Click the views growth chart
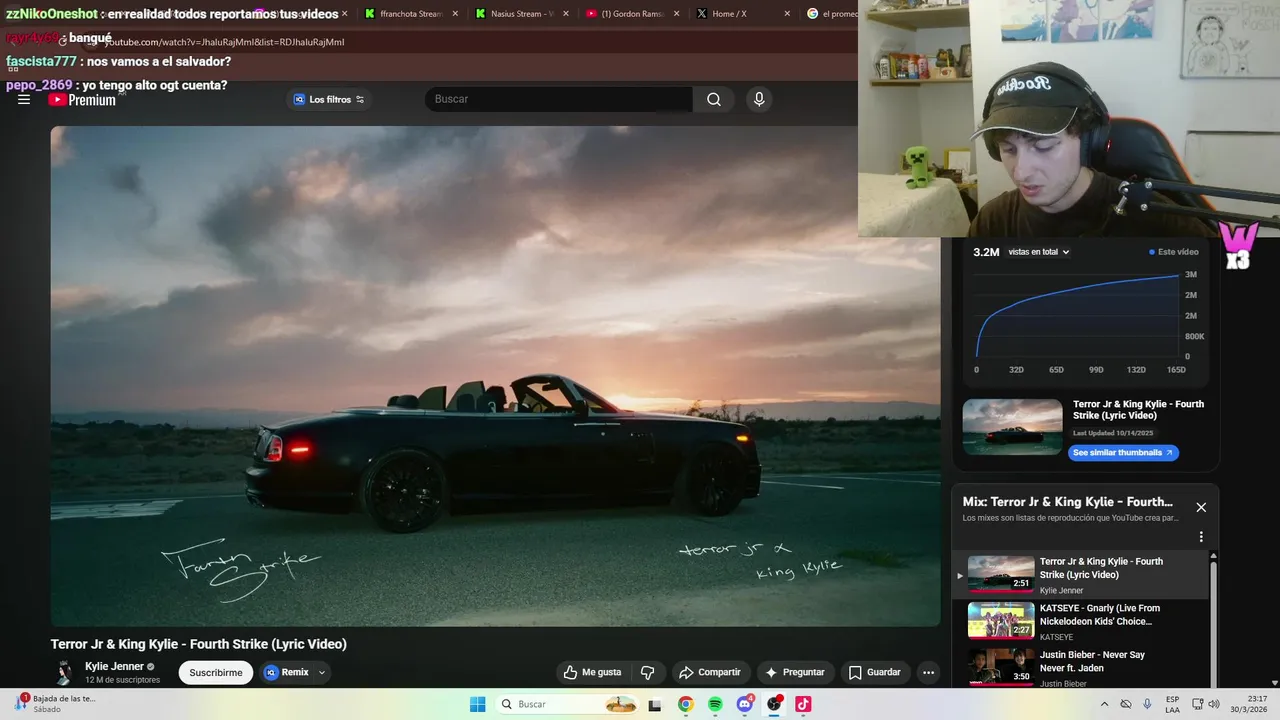 tap(1078, 314)
